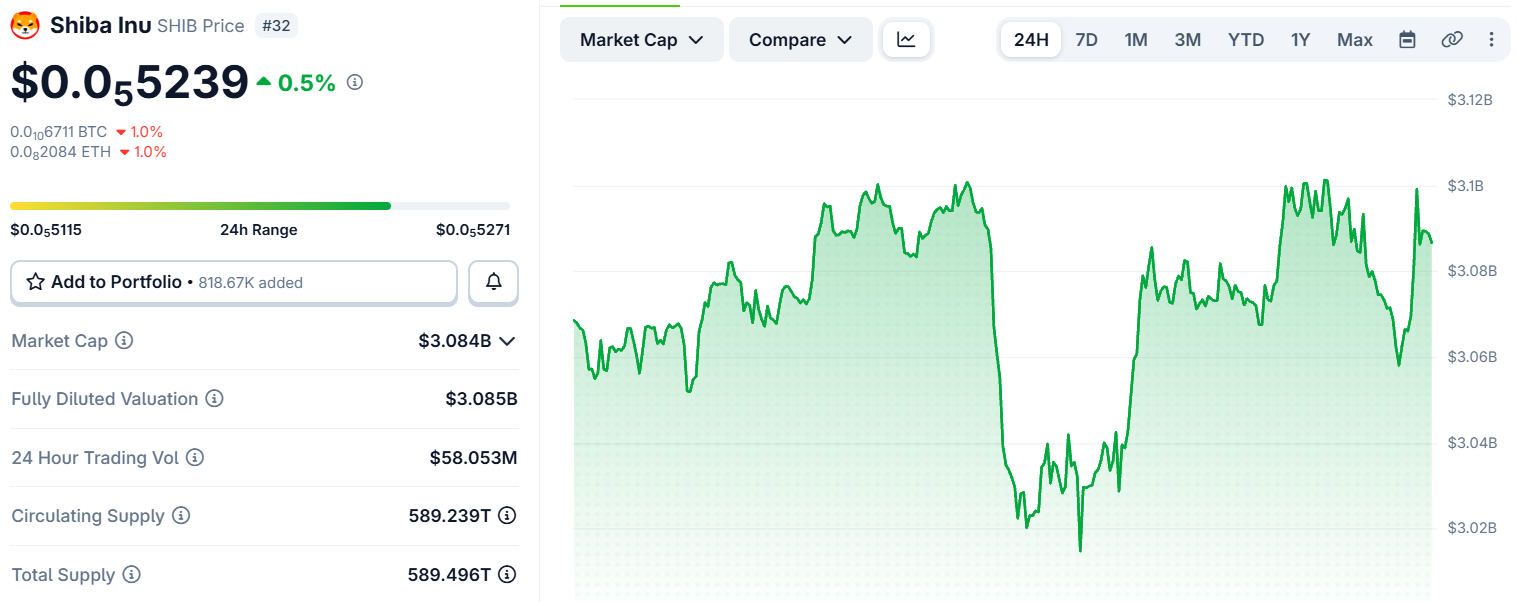Screen dimensions: 1517x602
Task: Expand Market Cap $3.084B chevron
Action: [507, 341]
